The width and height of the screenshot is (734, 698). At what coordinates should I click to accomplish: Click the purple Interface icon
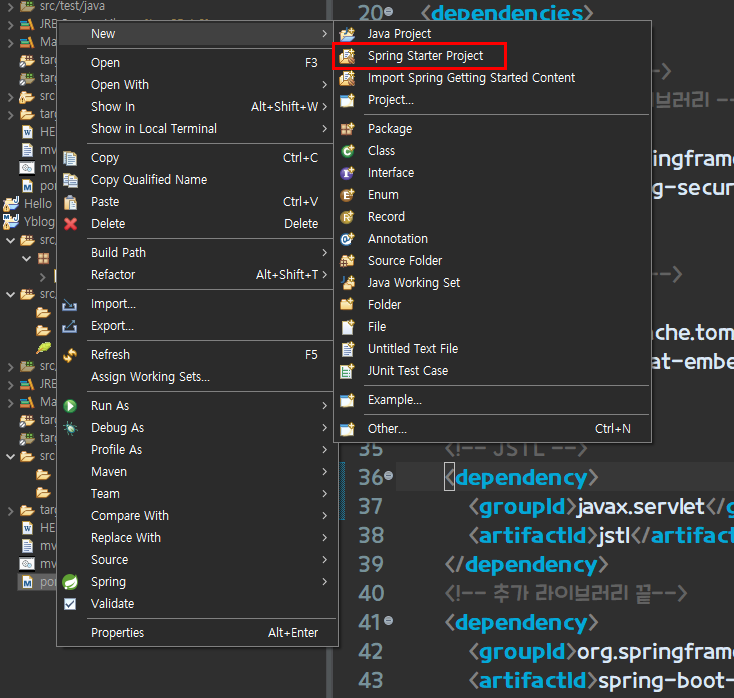(x=347, y=173)
